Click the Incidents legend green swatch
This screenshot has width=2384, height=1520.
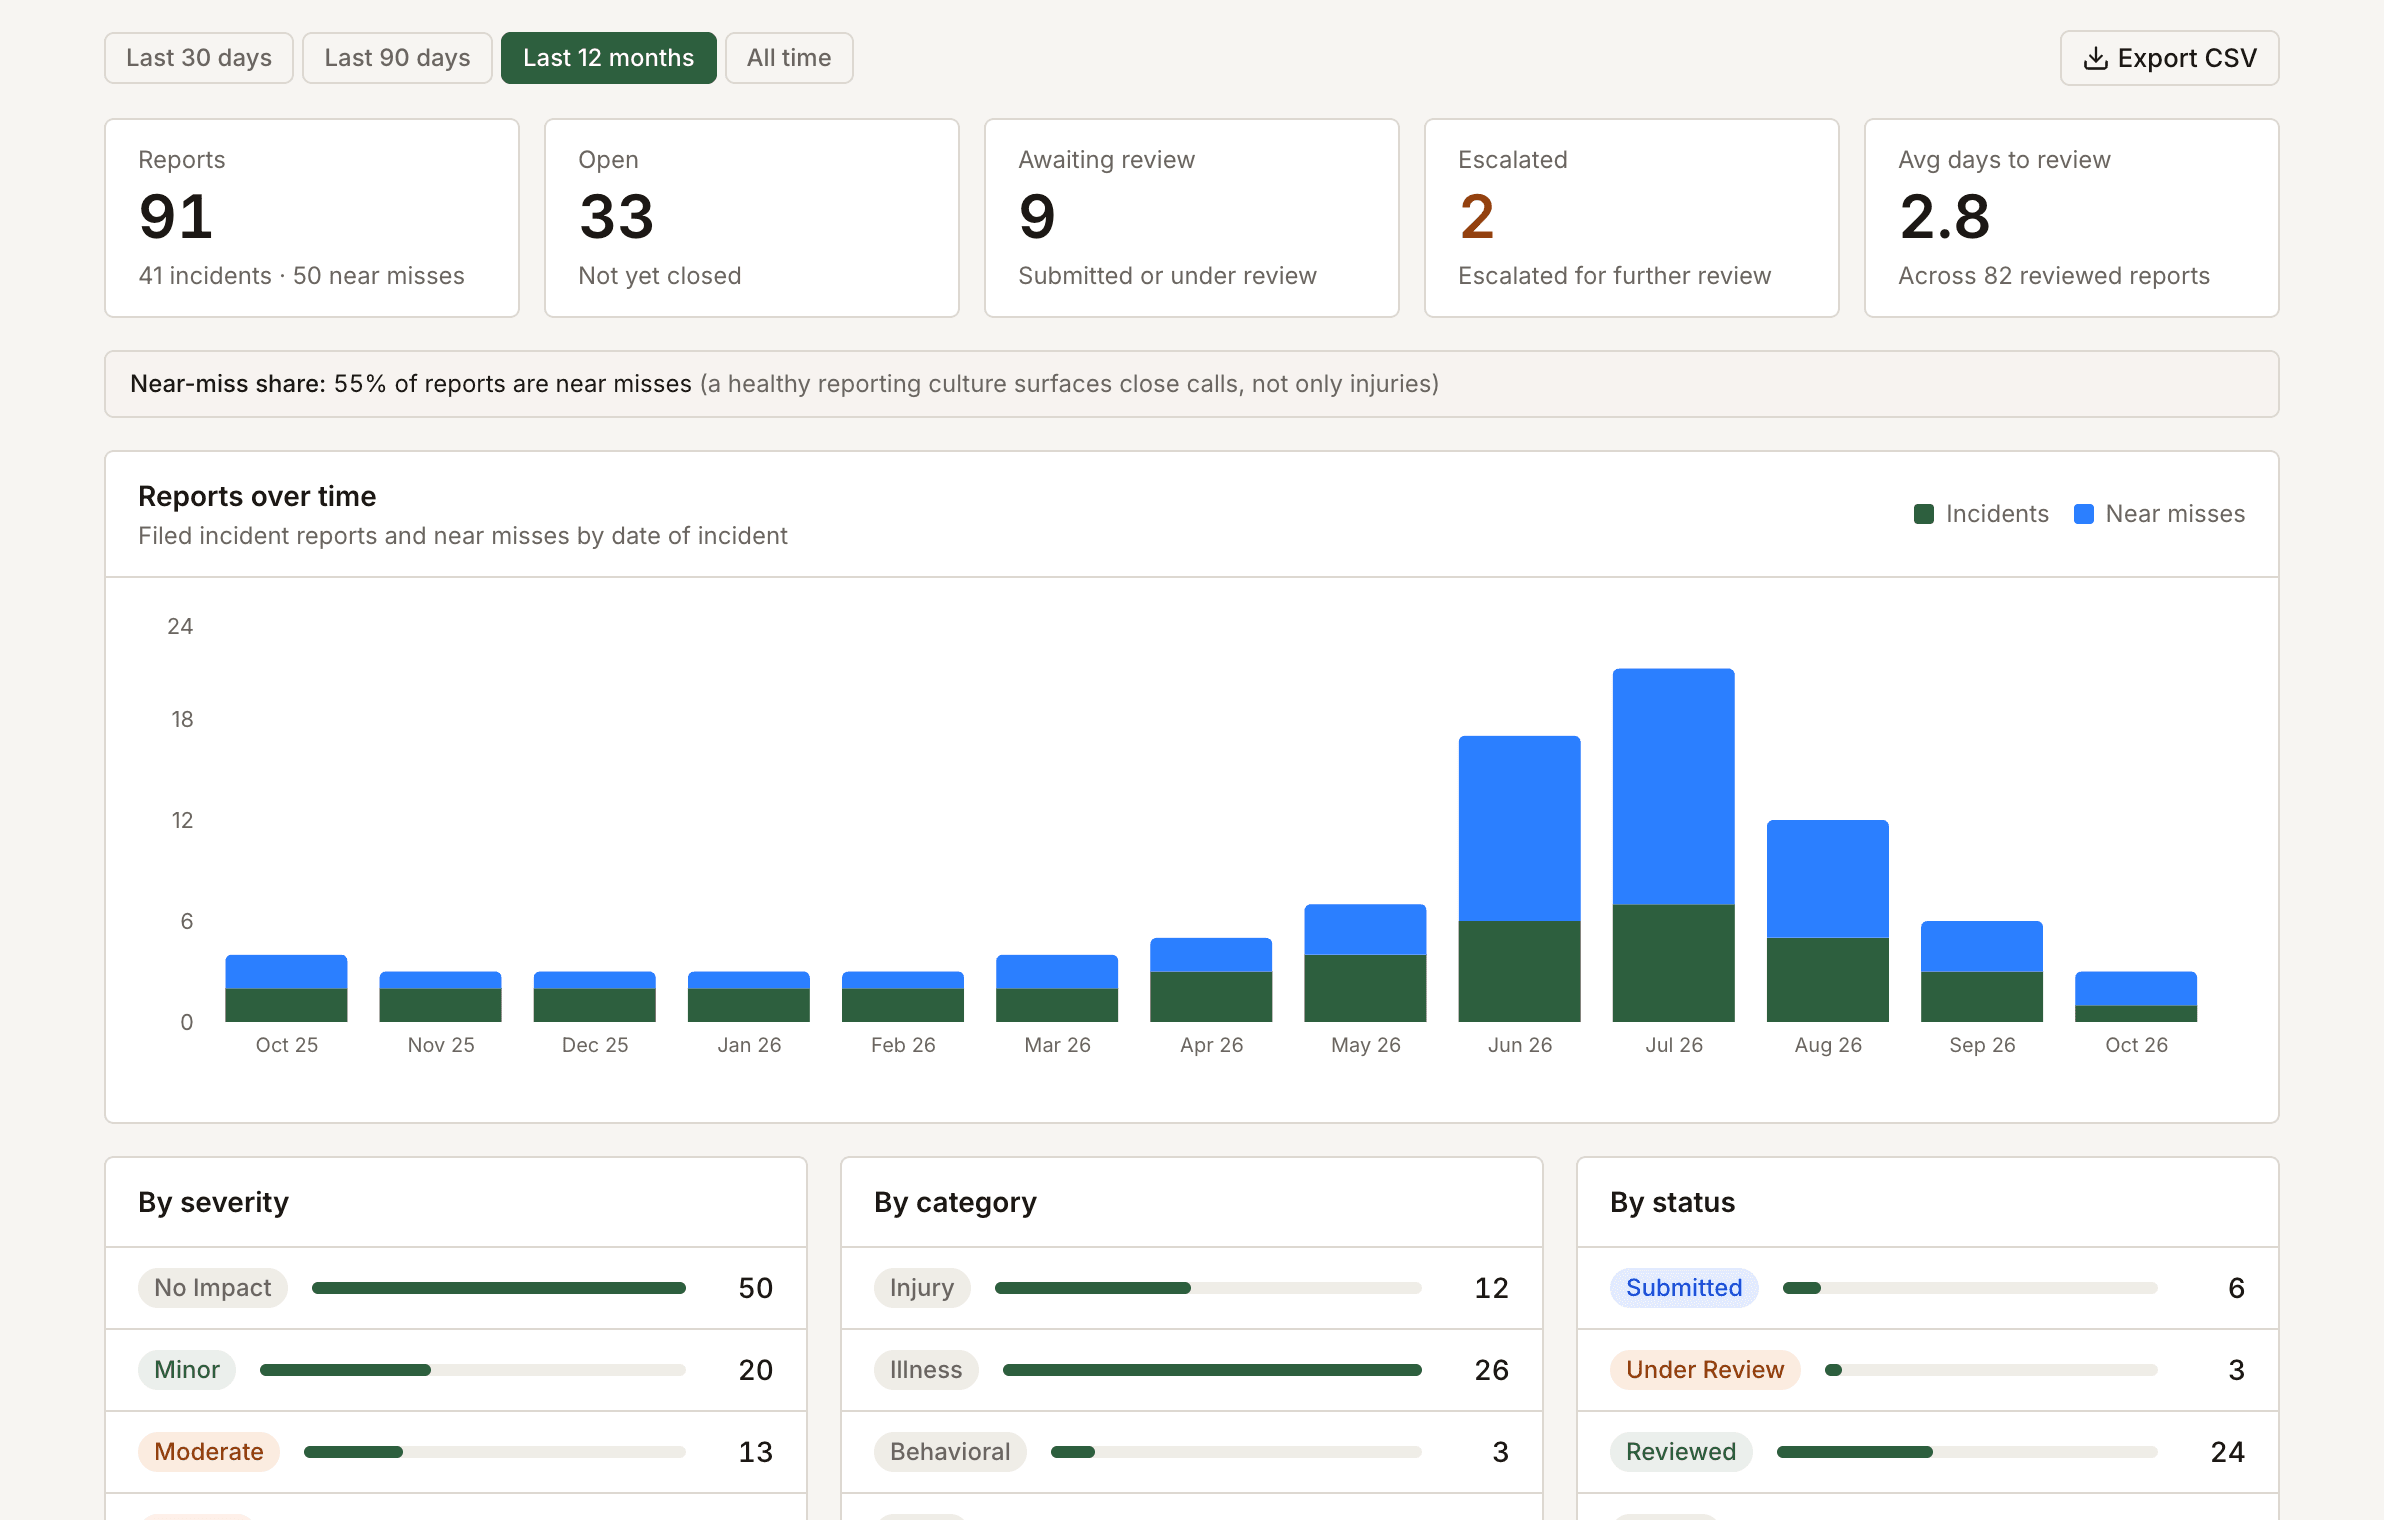click(x=1923, y=514)
